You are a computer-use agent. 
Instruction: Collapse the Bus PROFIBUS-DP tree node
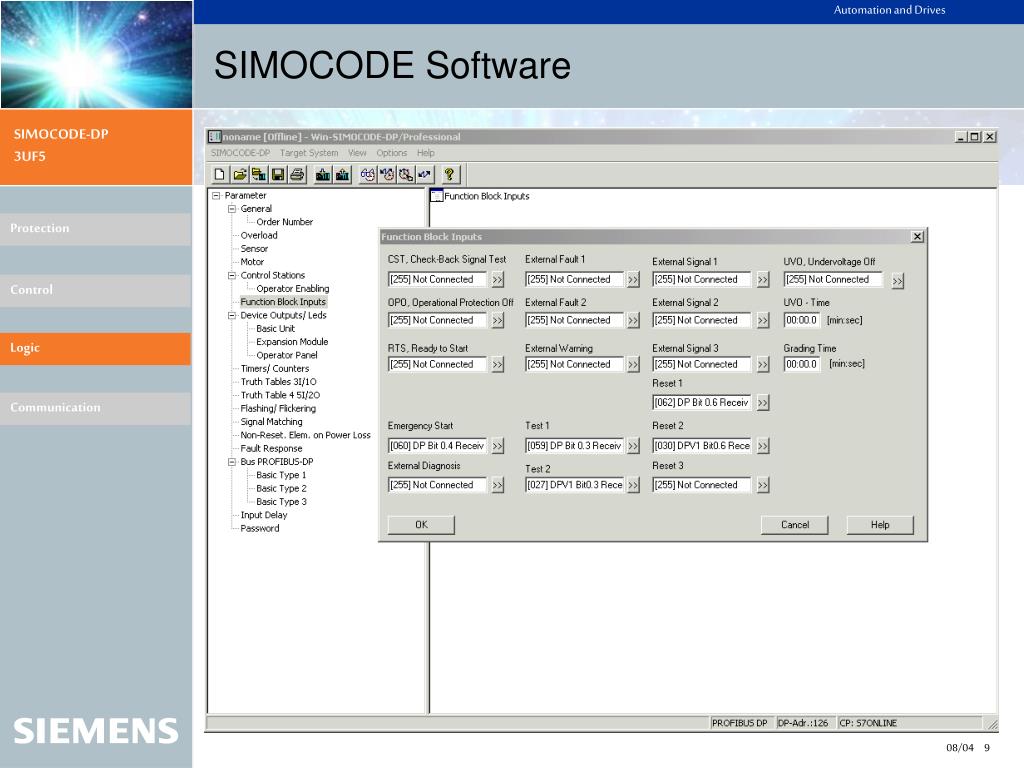click(232, 462)
